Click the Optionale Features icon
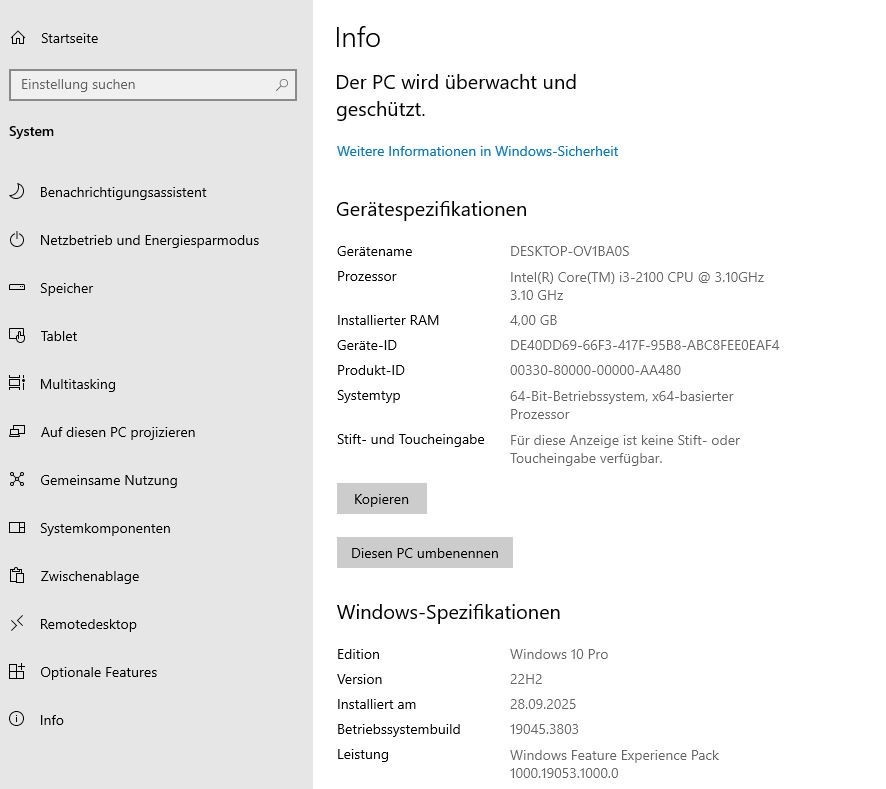This screenshot has height=789, width=886. point(17,672)
